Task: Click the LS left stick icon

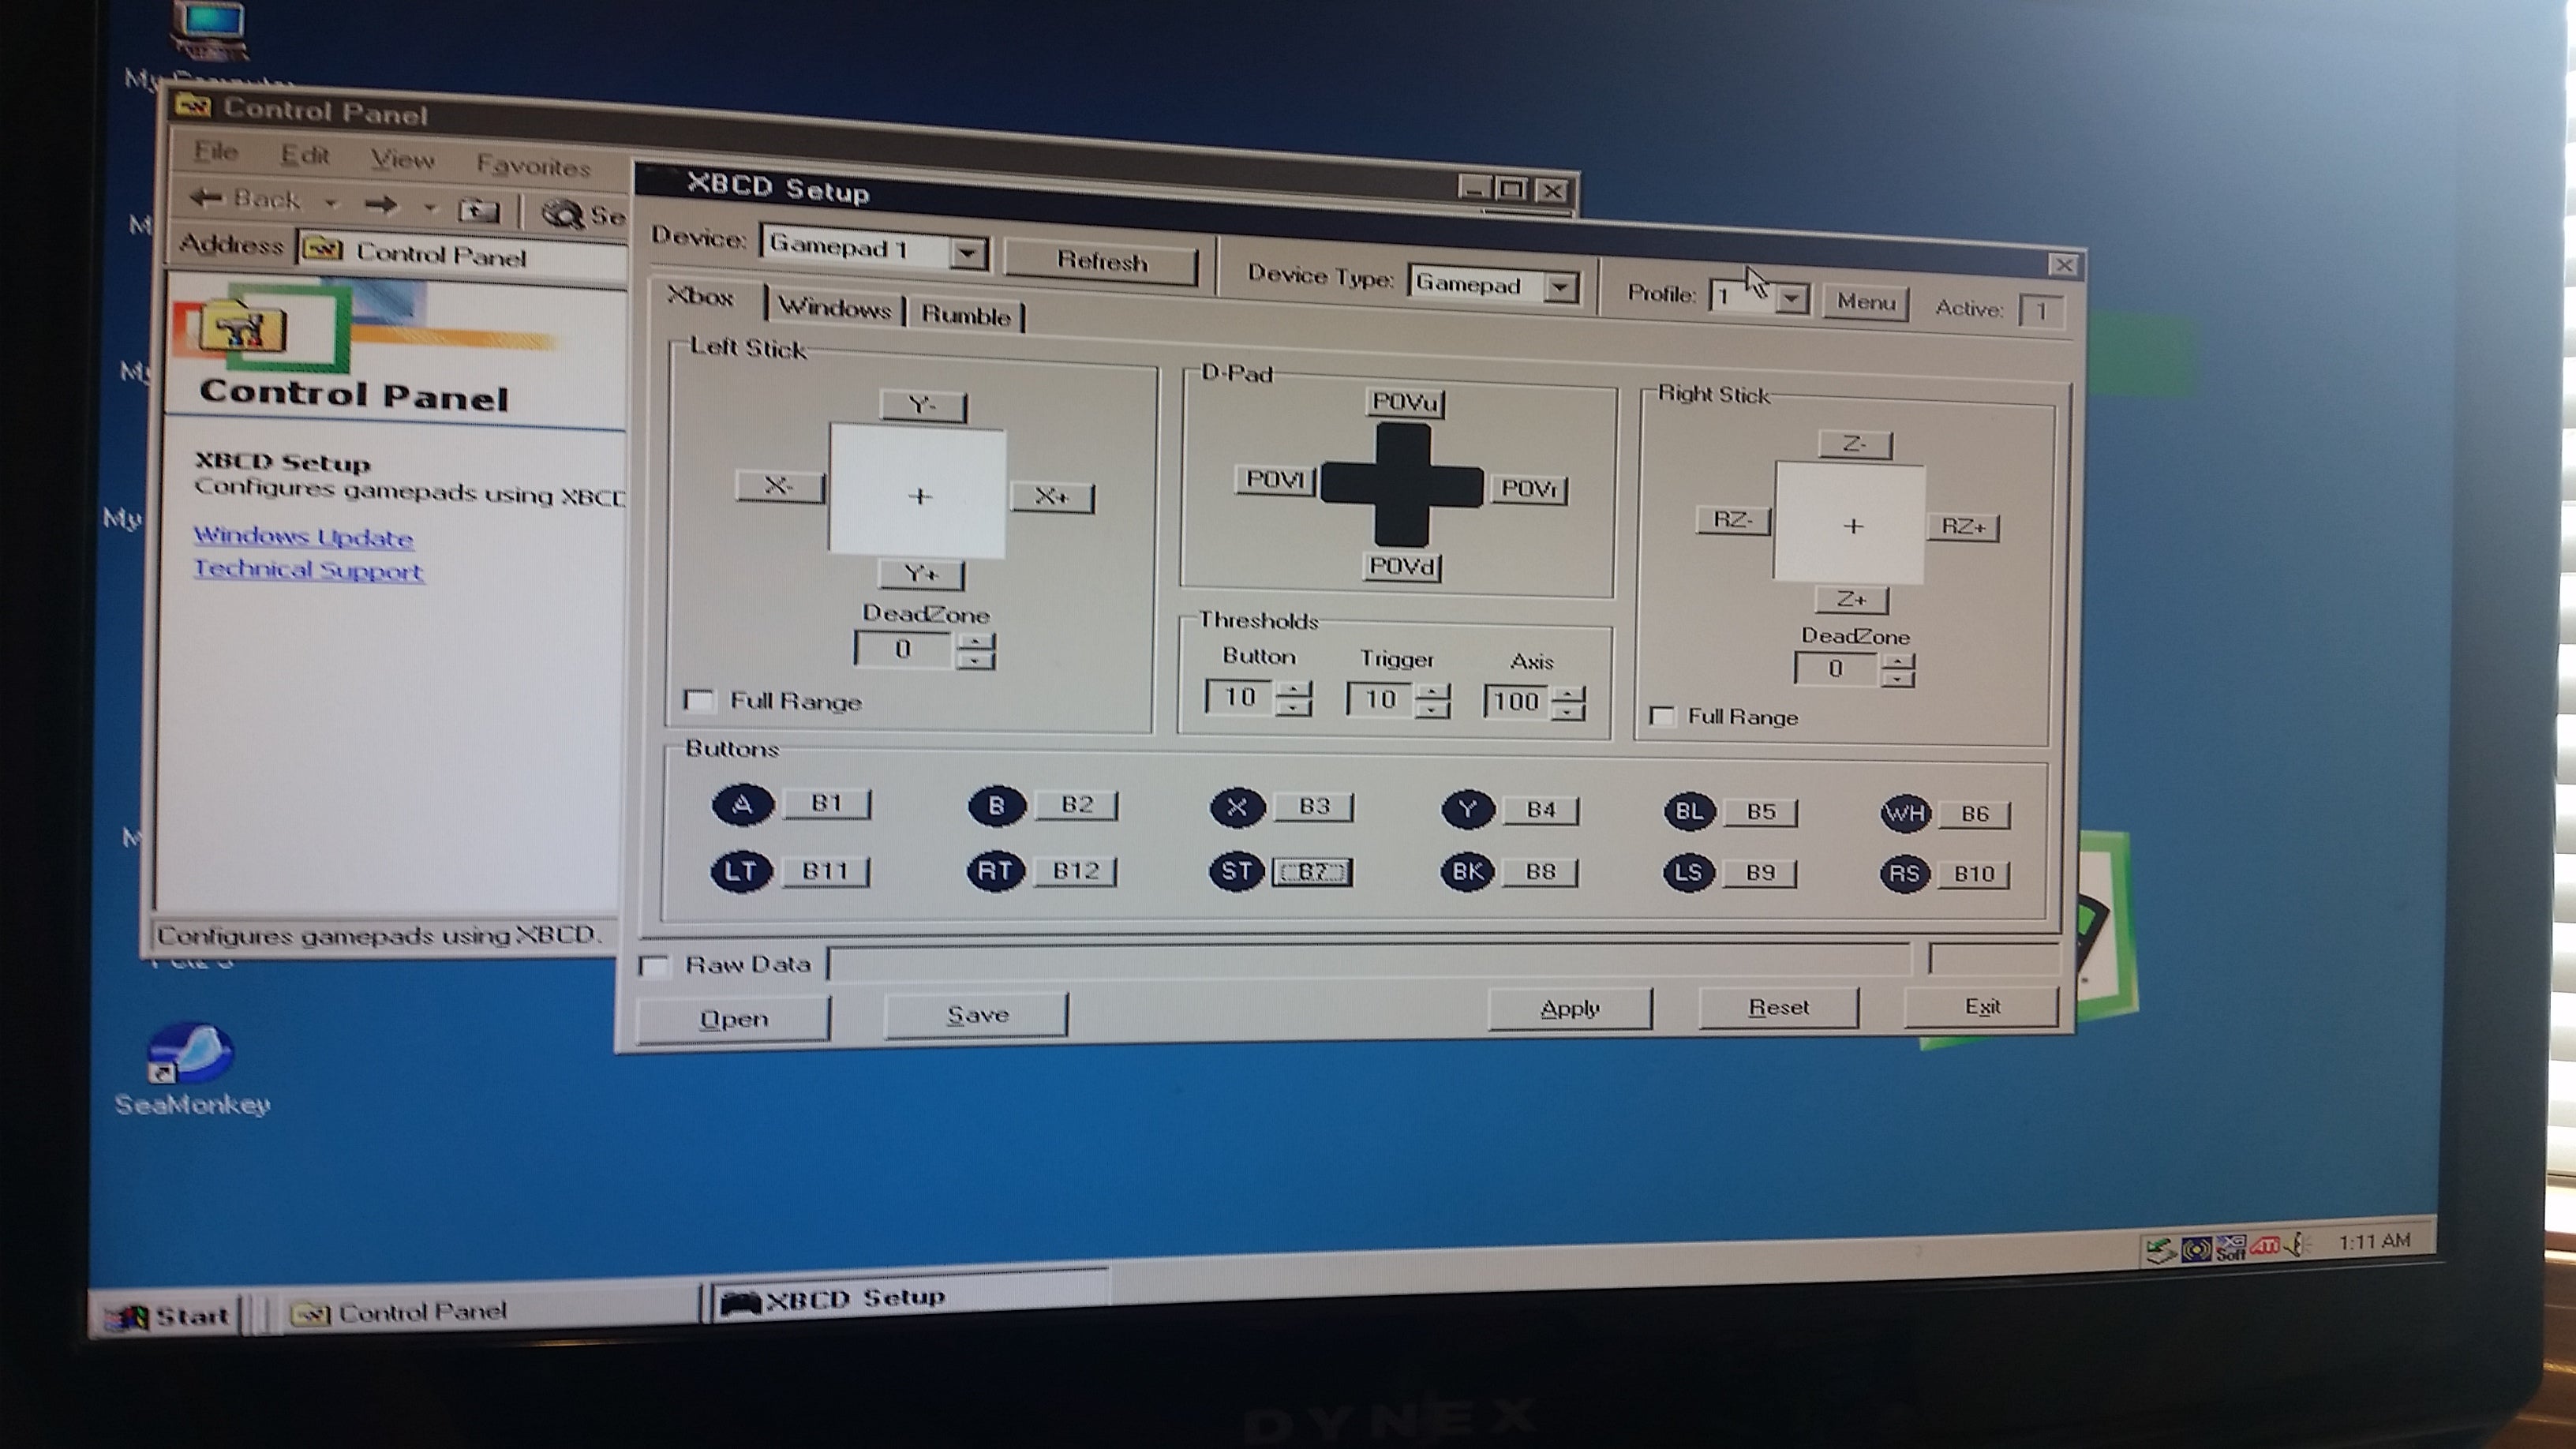Action: 1689,873
